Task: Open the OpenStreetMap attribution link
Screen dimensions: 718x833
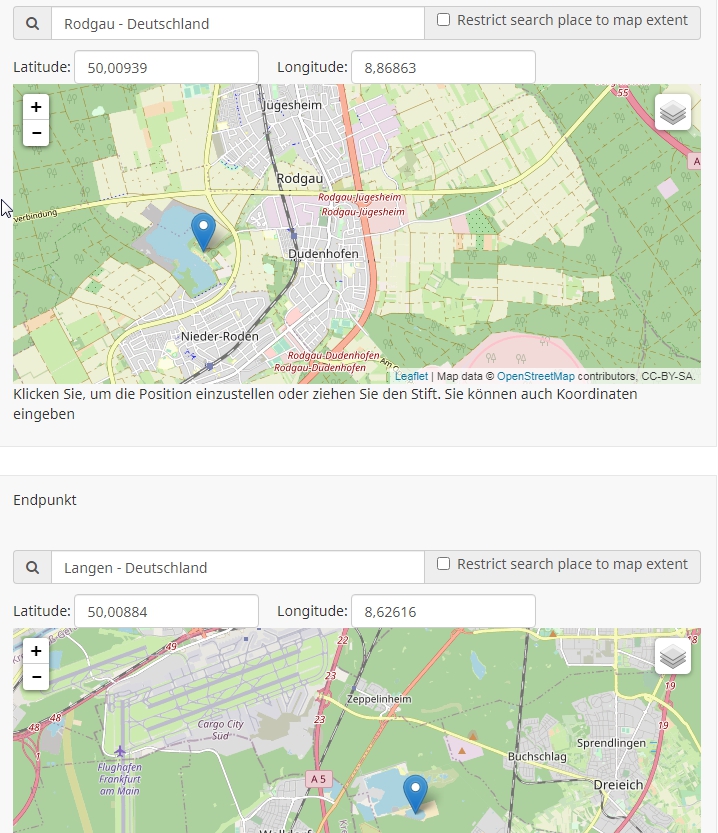Action: pos(535,376)
